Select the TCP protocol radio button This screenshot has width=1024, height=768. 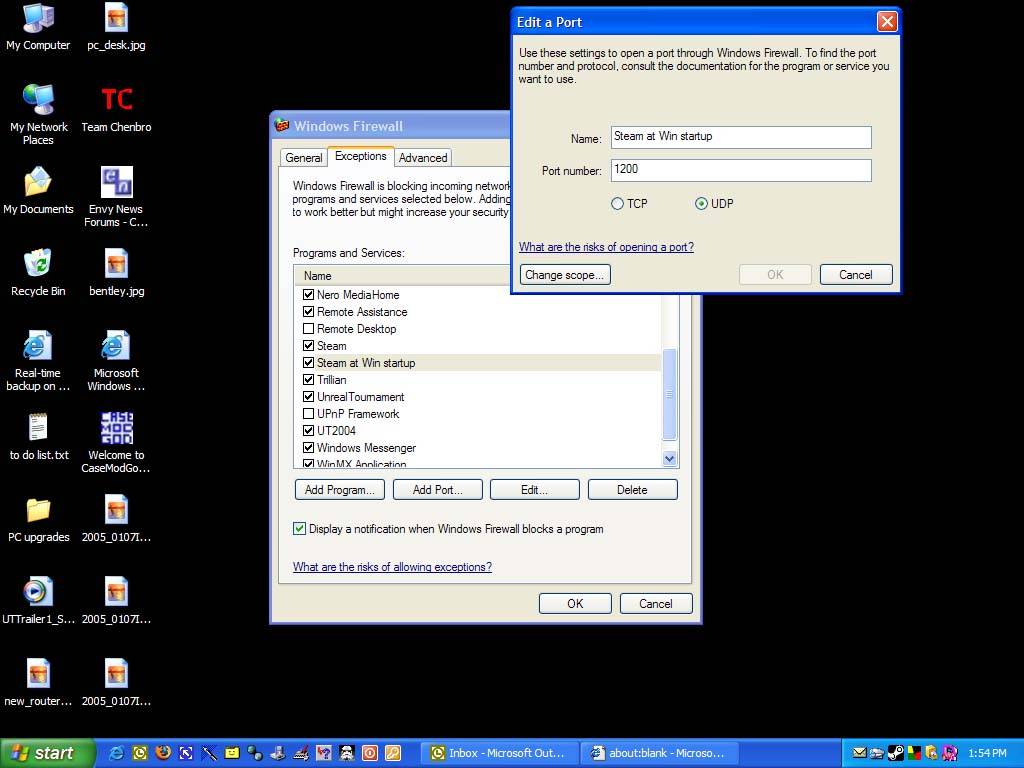[x=617, y=204]
